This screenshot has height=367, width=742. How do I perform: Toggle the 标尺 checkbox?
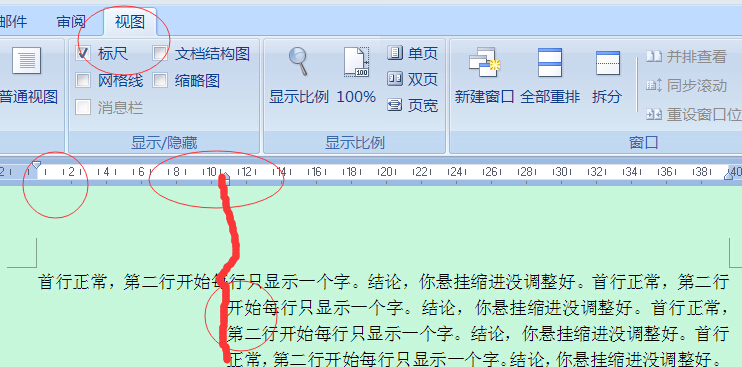pyautogui.click(x=83, y=53)
